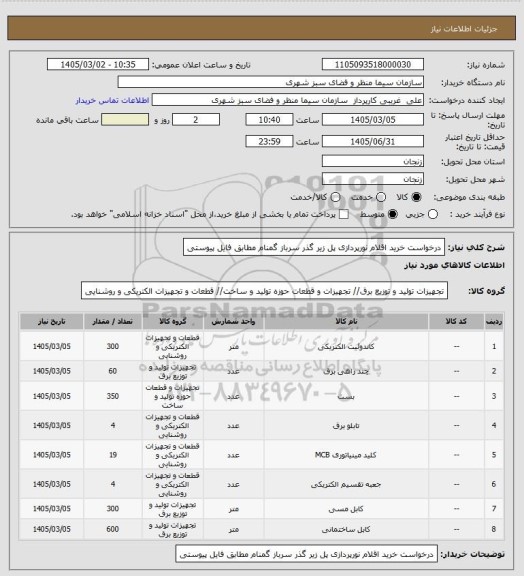
Task: Select the کالا/خدمت radio button
Action: (335, 197)
